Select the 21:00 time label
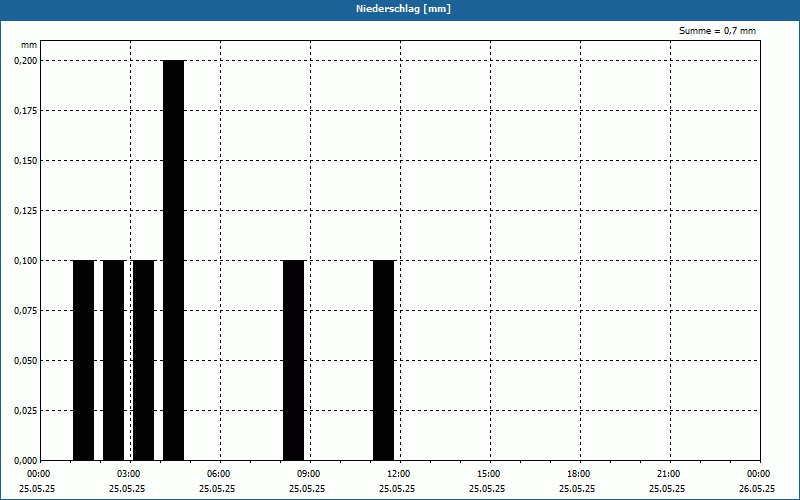The height and width of the screenshot is (500, 800). (668, 474)
